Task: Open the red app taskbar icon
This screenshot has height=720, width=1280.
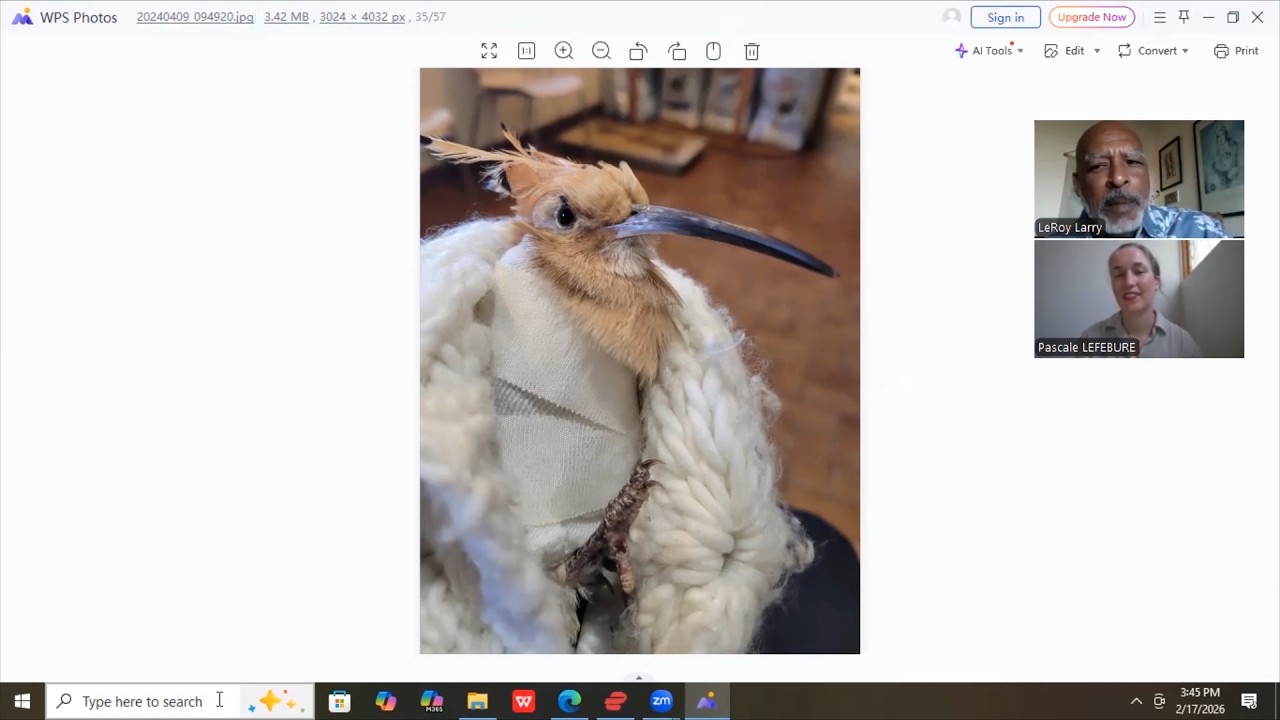Action: coord(615,701)
